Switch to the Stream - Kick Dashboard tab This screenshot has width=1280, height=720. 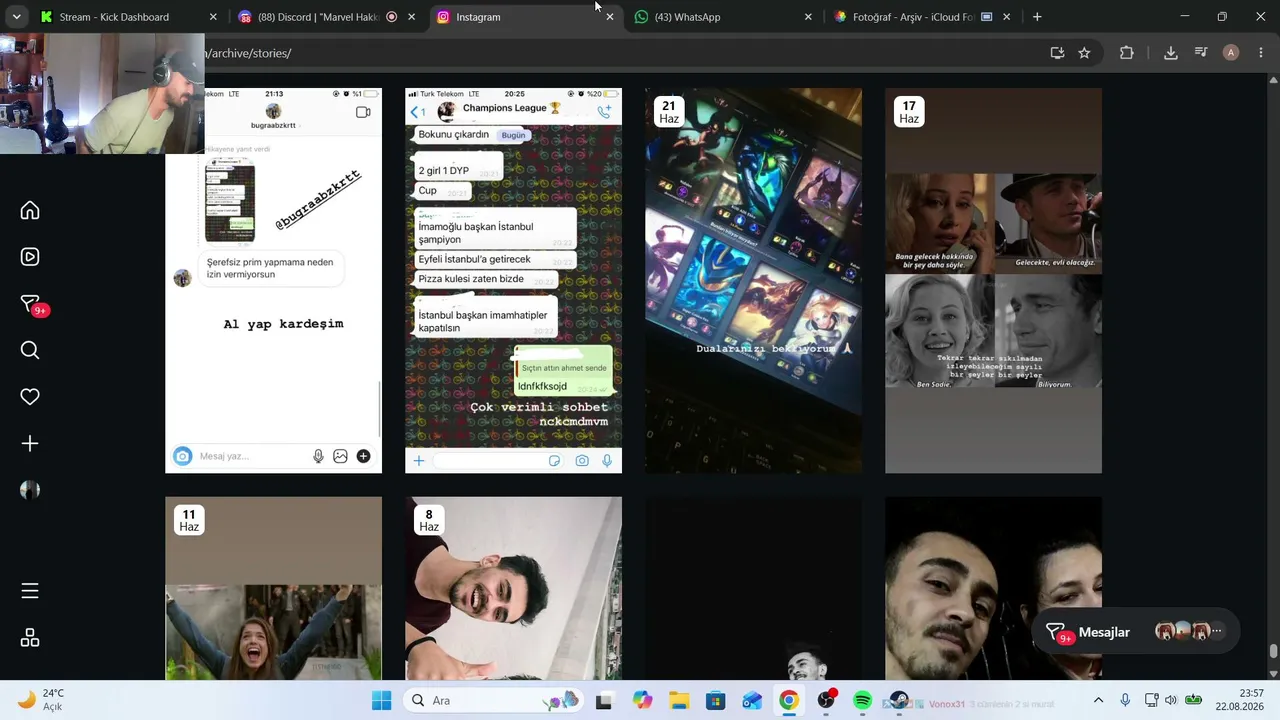128,17
